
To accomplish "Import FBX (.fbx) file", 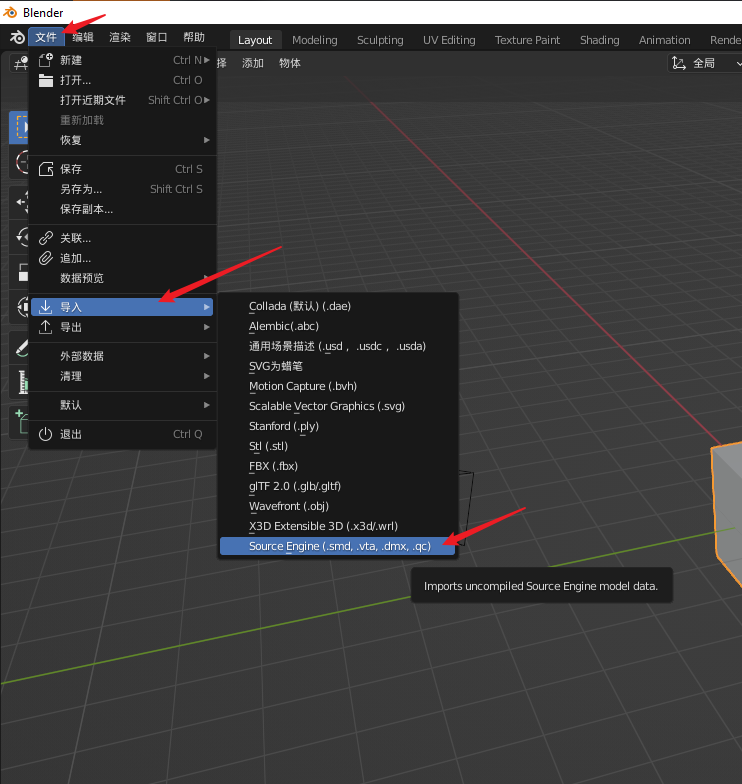I will 338,466.
